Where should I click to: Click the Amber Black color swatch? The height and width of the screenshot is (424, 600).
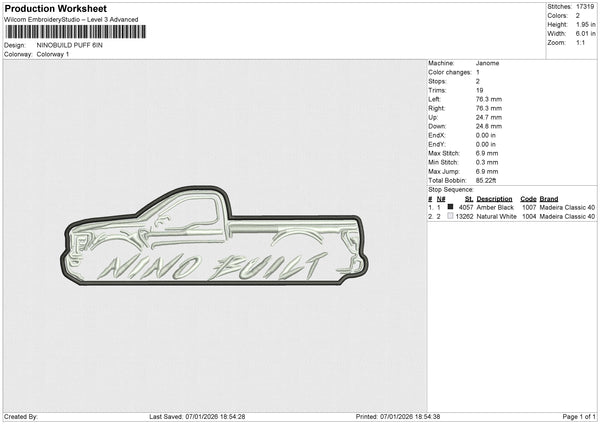450,207
